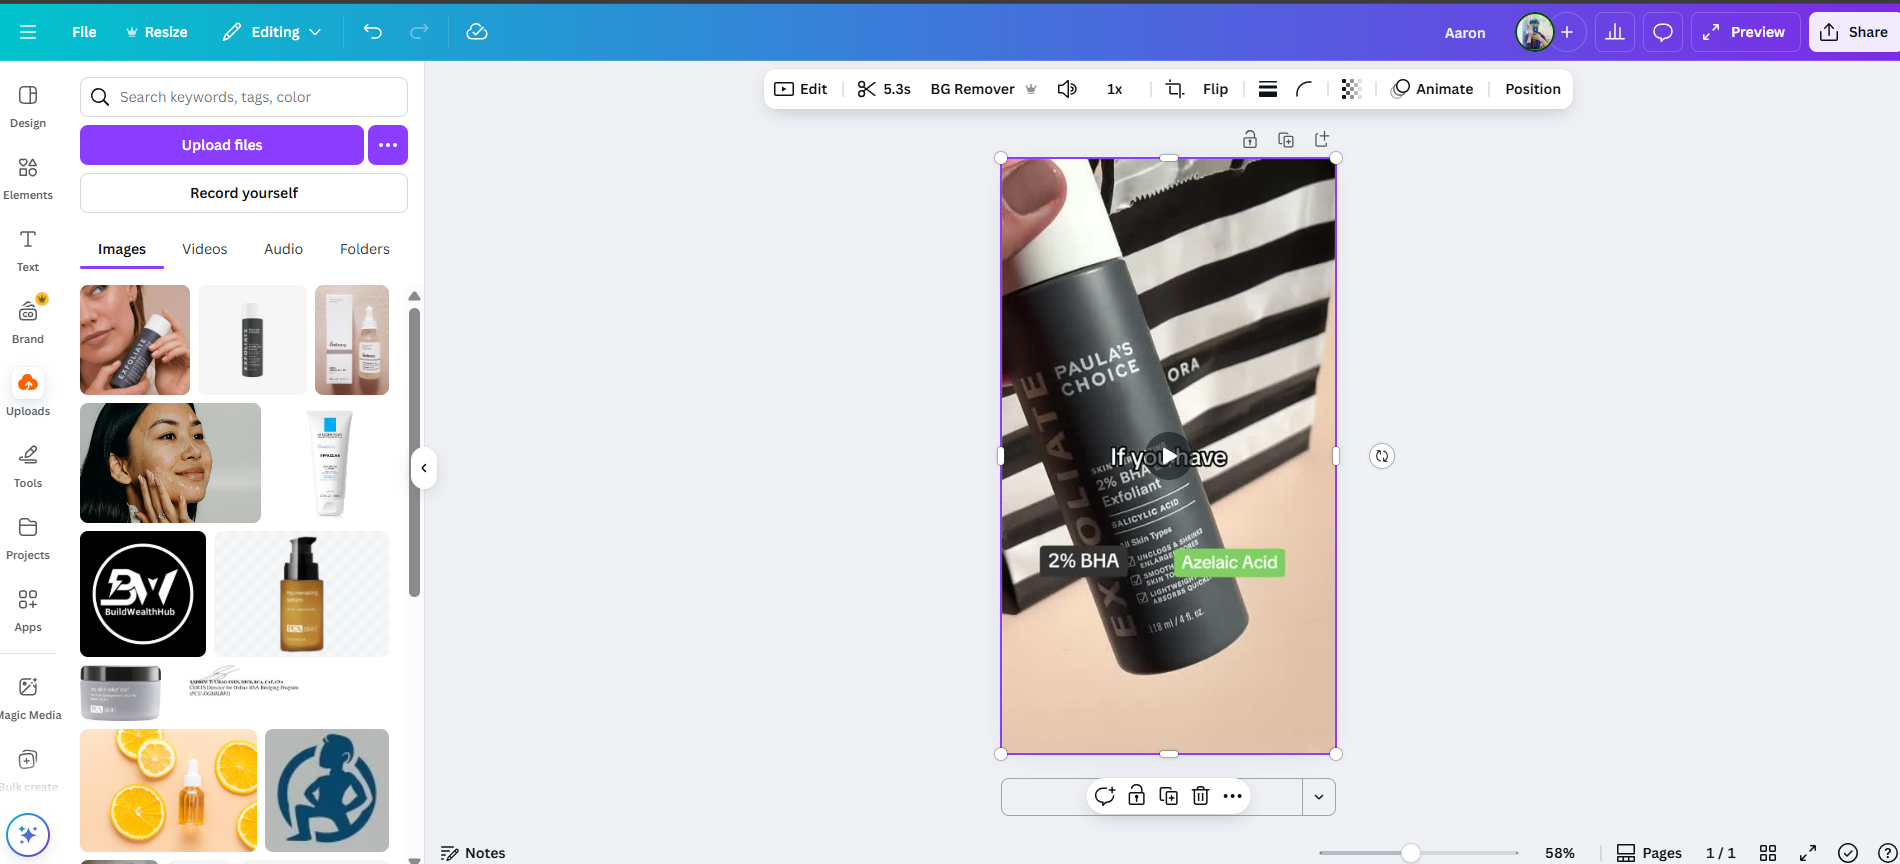Click the Animate button
The width and height of the screenshot is (1900, 864).
[1432, 89]
